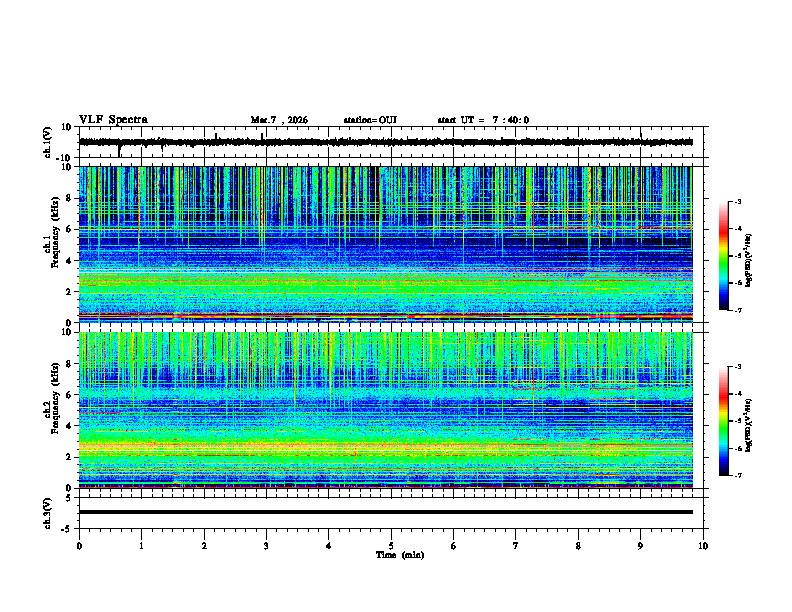Click the ch.1 top color scale bar
The image size is (792, 612).
tap(724, 256)
